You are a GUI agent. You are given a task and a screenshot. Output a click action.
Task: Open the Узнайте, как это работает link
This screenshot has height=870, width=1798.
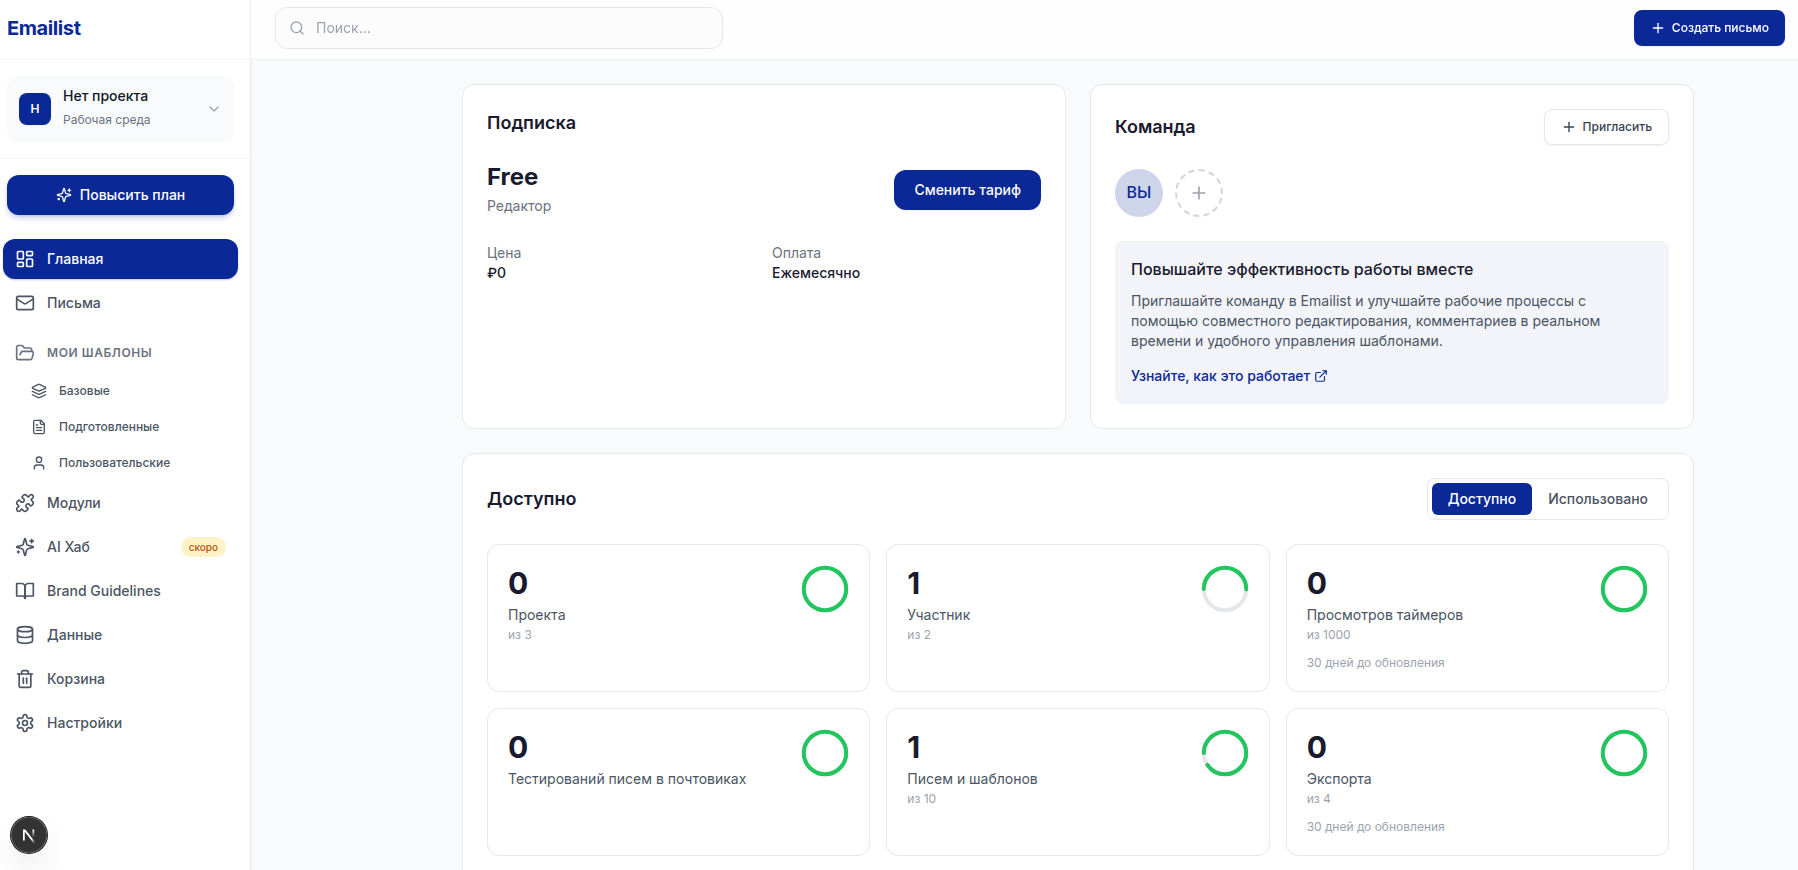1228,376
